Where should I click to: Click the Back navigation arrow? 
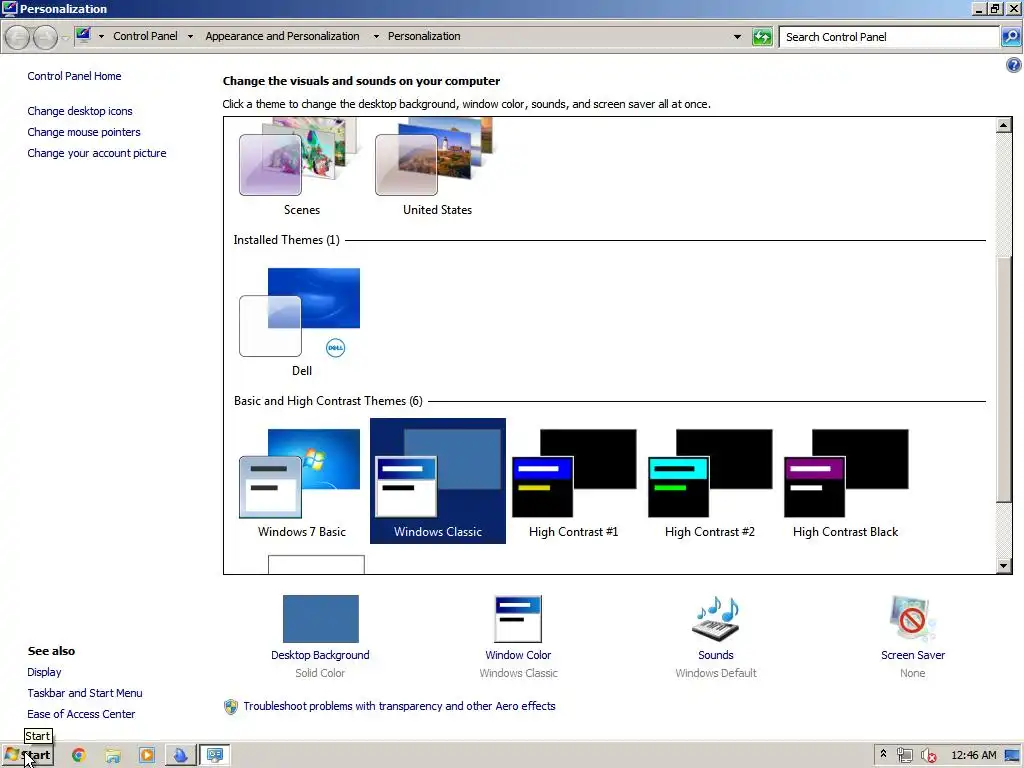[x=18, y=37]
